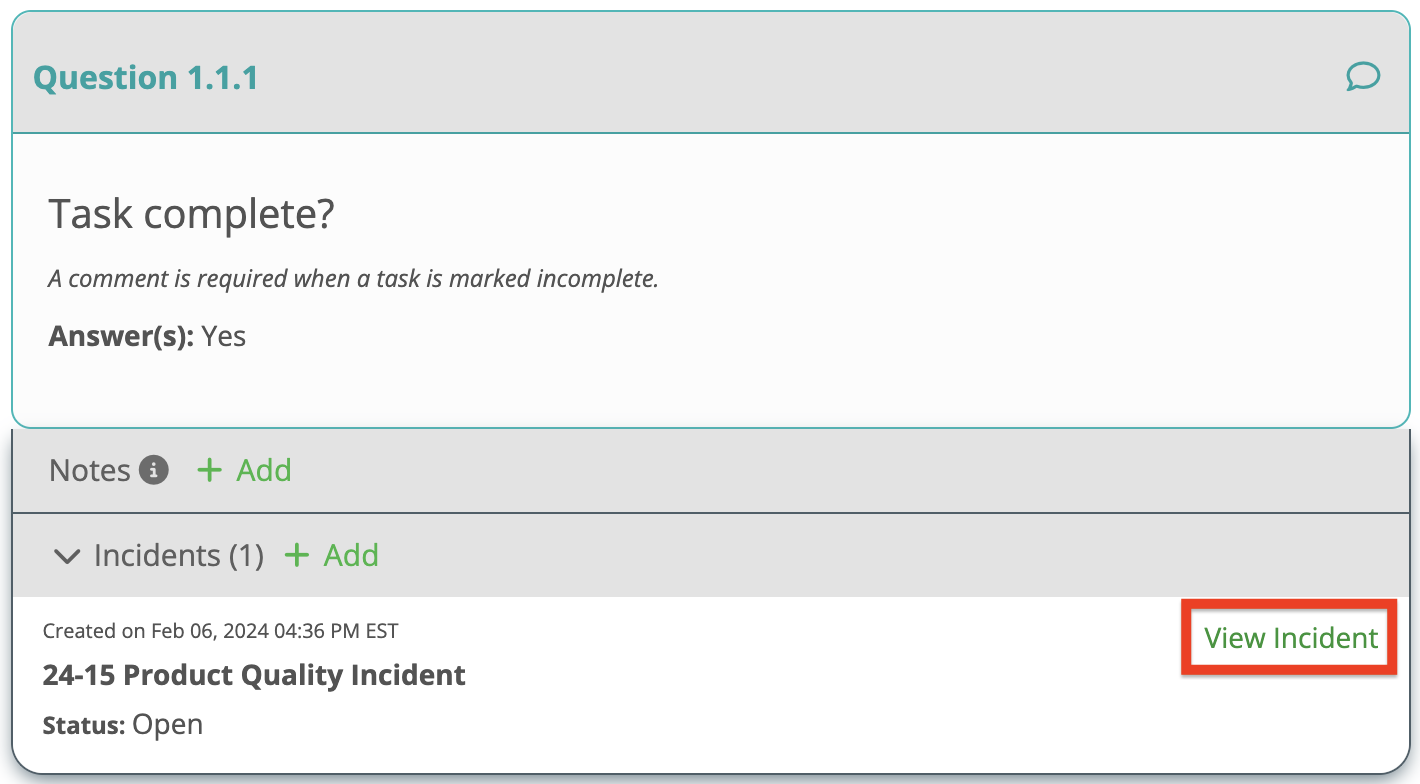The height and width of the screenshot is (784, 1420).
Task: Open the View Incident link
Action: tap(1291, 638)
